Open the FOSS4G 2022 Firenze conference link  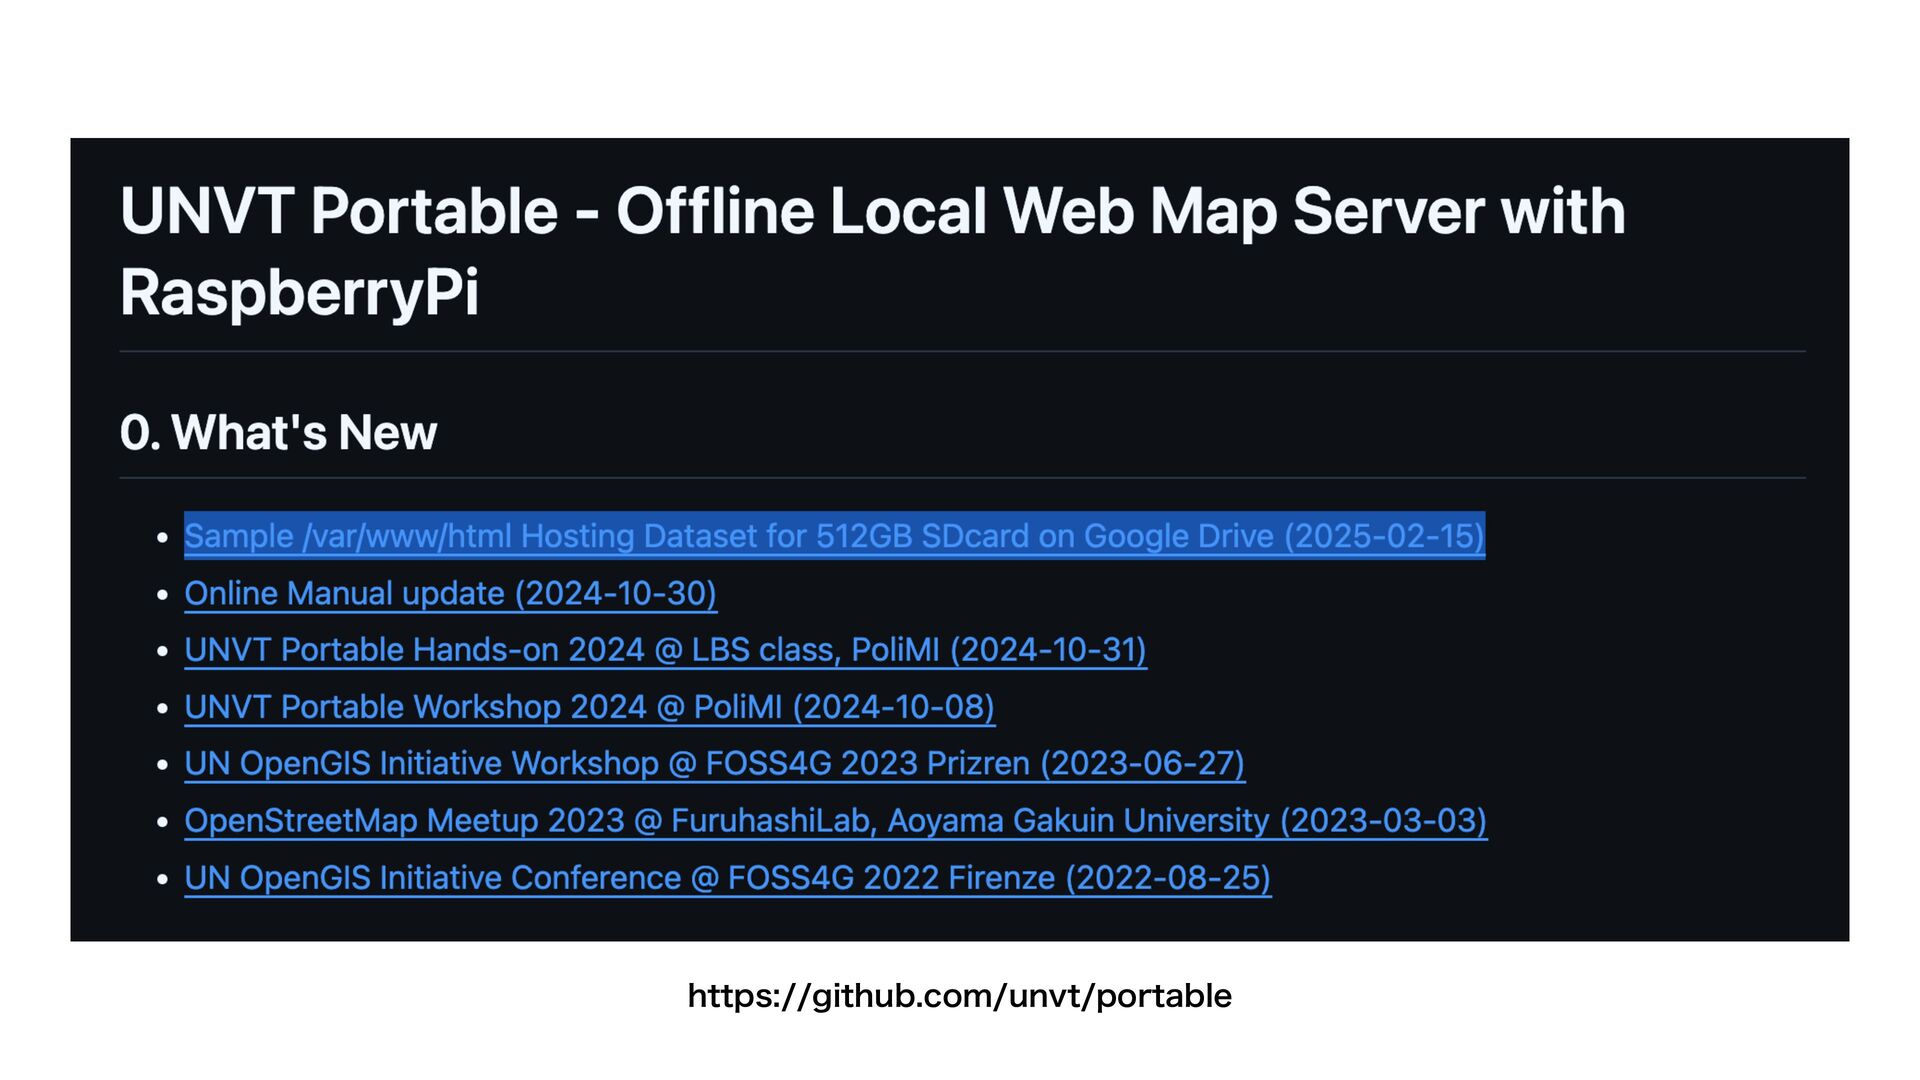(727, 878)
